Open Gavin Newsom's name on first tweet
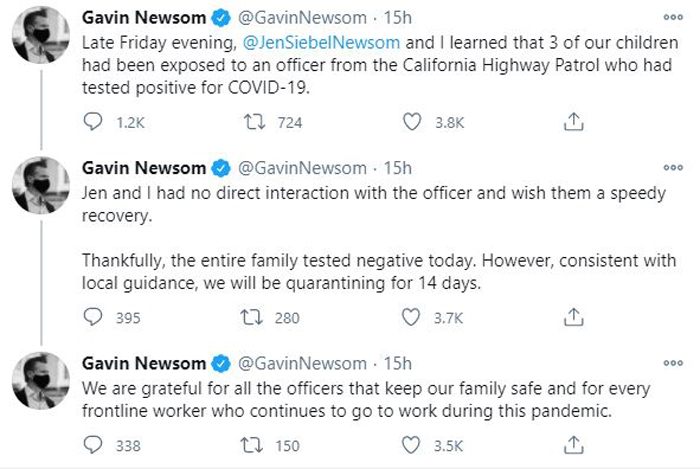 [x=144, y=18]
